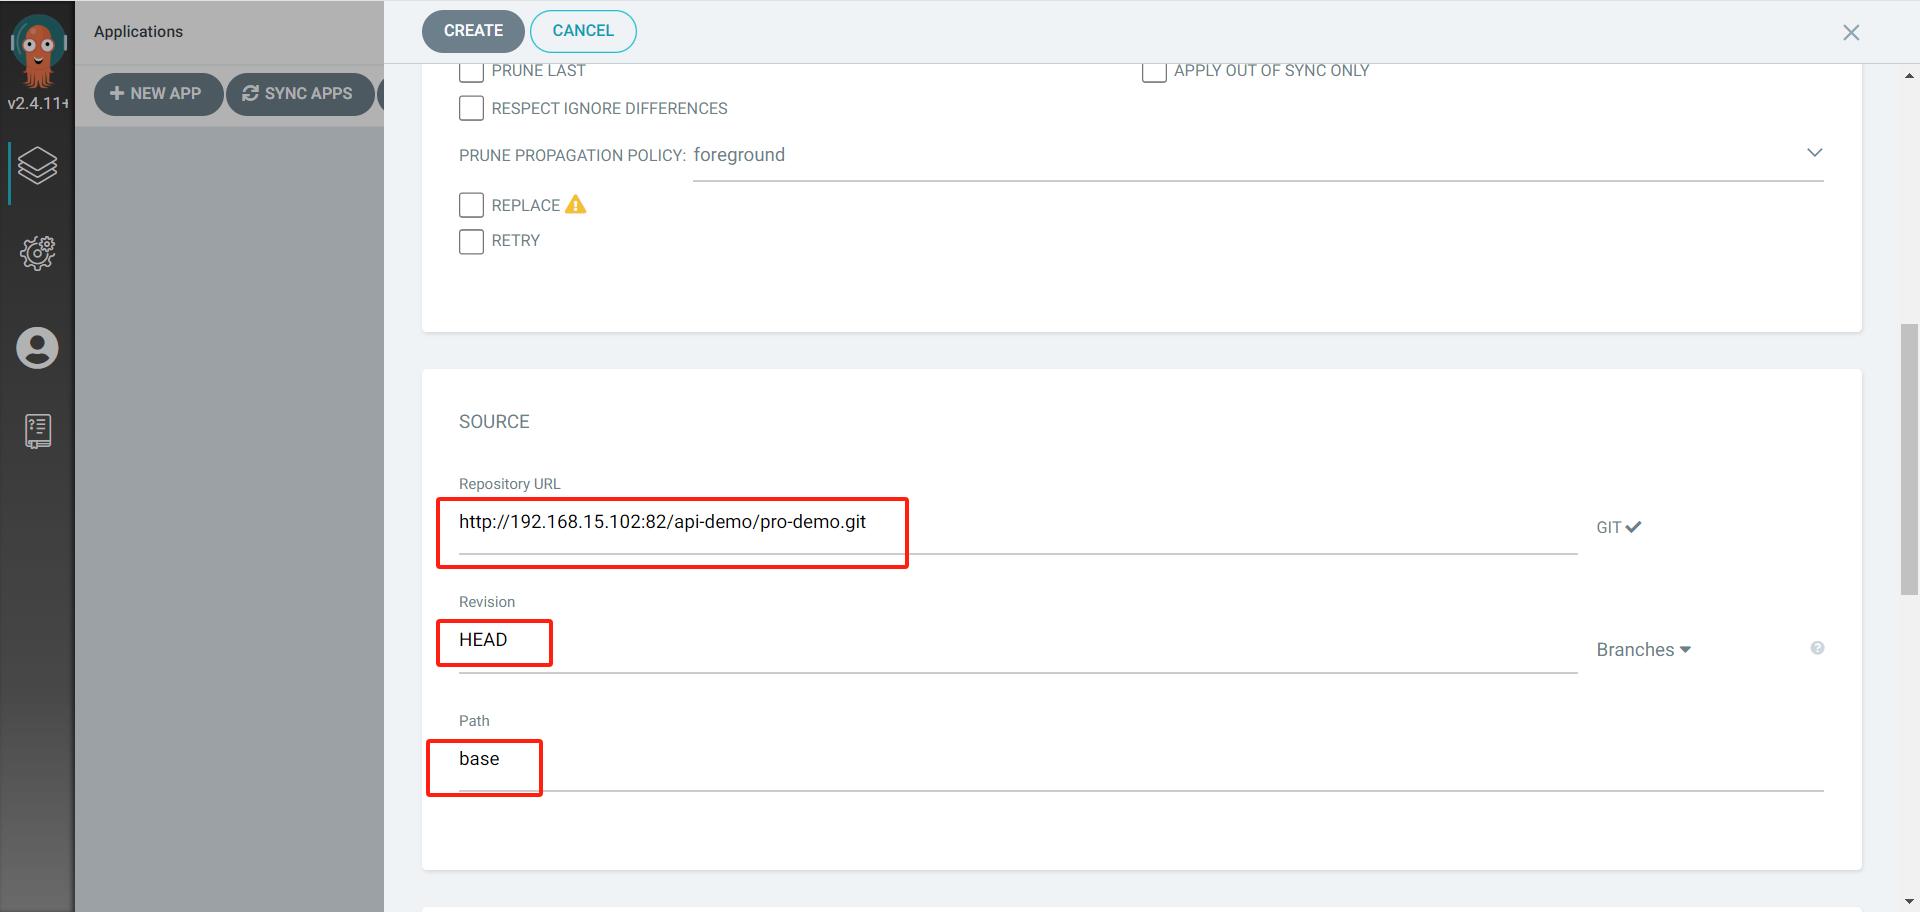The height and width of the screenshot is (912, 1920).
Task: Click the warning triangle next to REPLACE
Action: point(575,204)
